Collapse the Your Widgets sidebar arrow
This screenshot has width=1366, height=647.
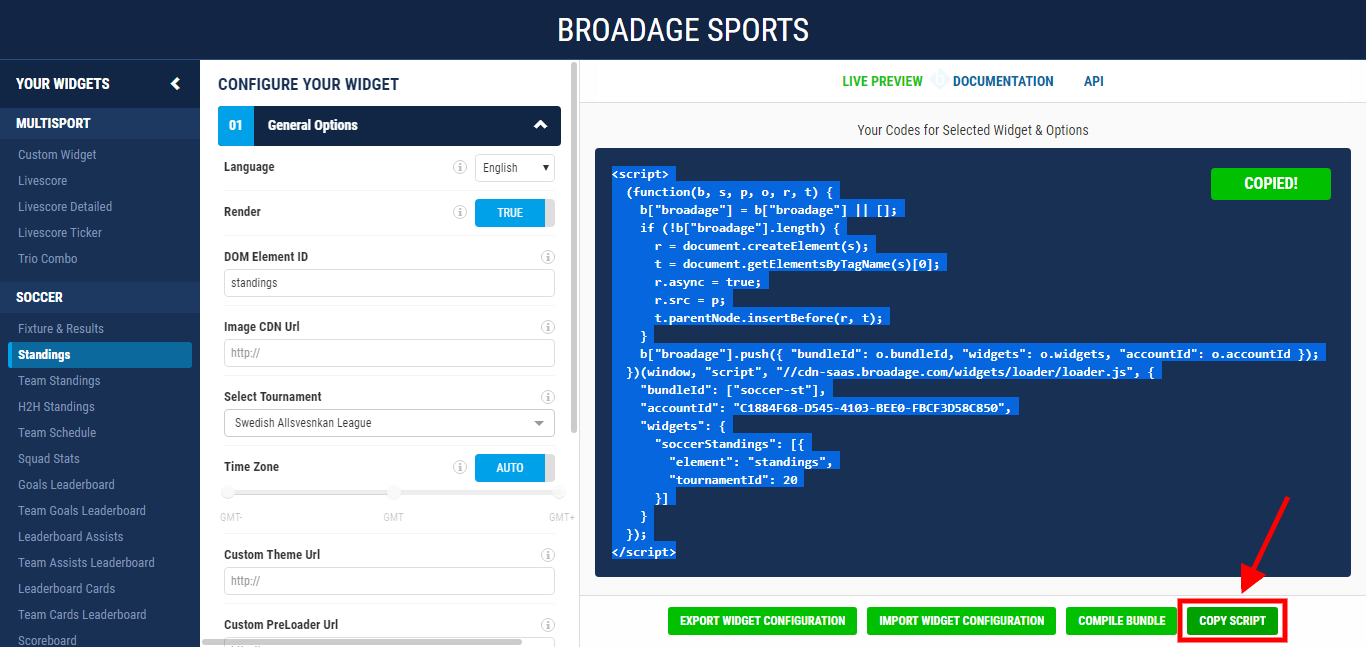(175, 84)
